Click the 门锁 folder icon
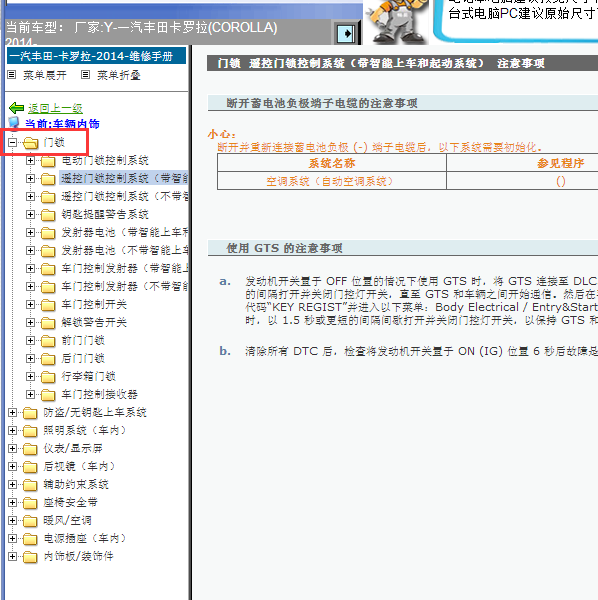 31,143
